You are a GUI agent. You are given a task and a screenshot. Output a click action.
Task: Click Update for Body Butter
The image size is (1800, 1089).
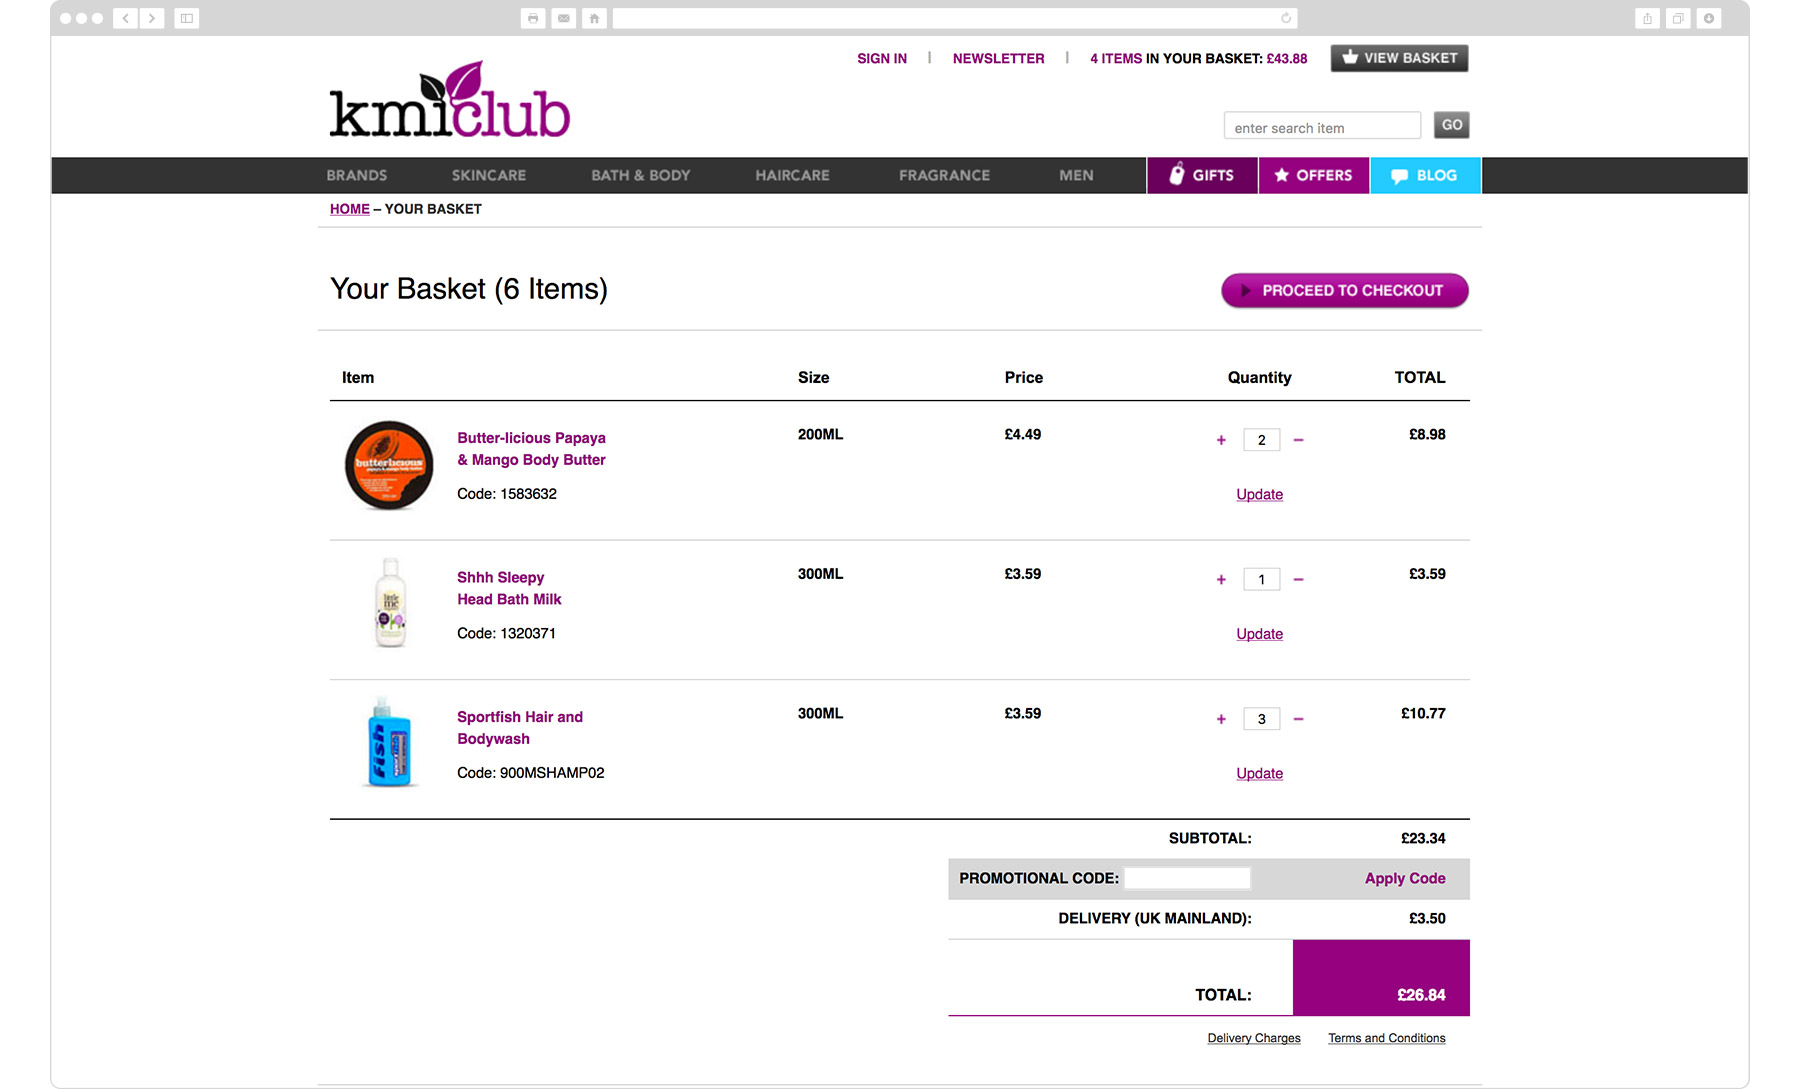(1259, 494)
